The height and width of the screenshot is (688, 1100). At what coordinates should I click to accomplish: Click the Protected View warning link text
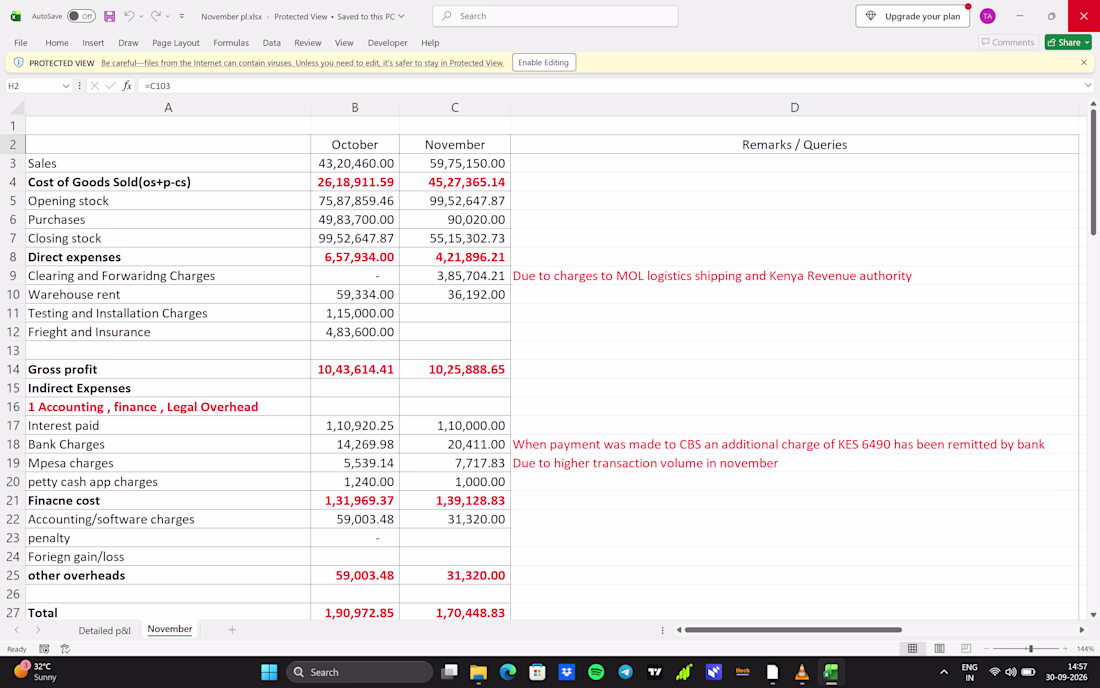coord(302,63)
